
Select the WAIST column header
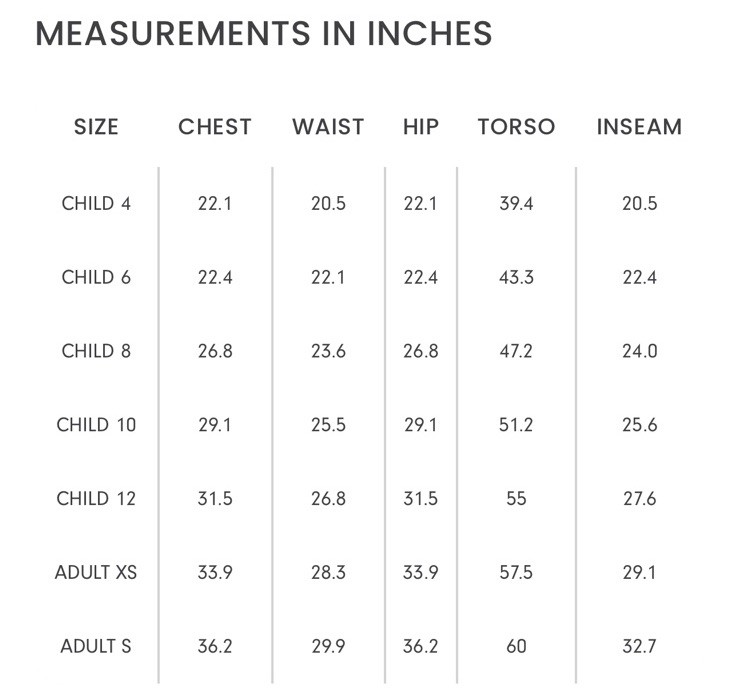coord(328,127)
